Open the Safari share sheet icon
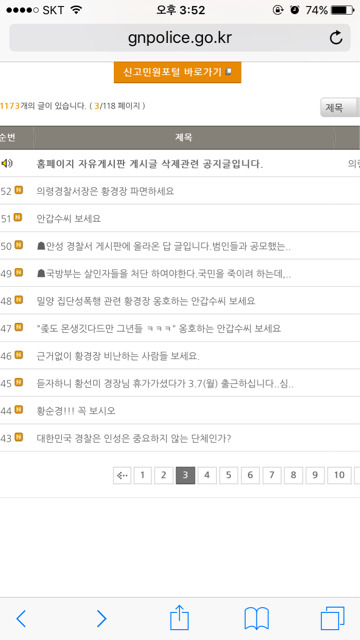 click(180, 617)
